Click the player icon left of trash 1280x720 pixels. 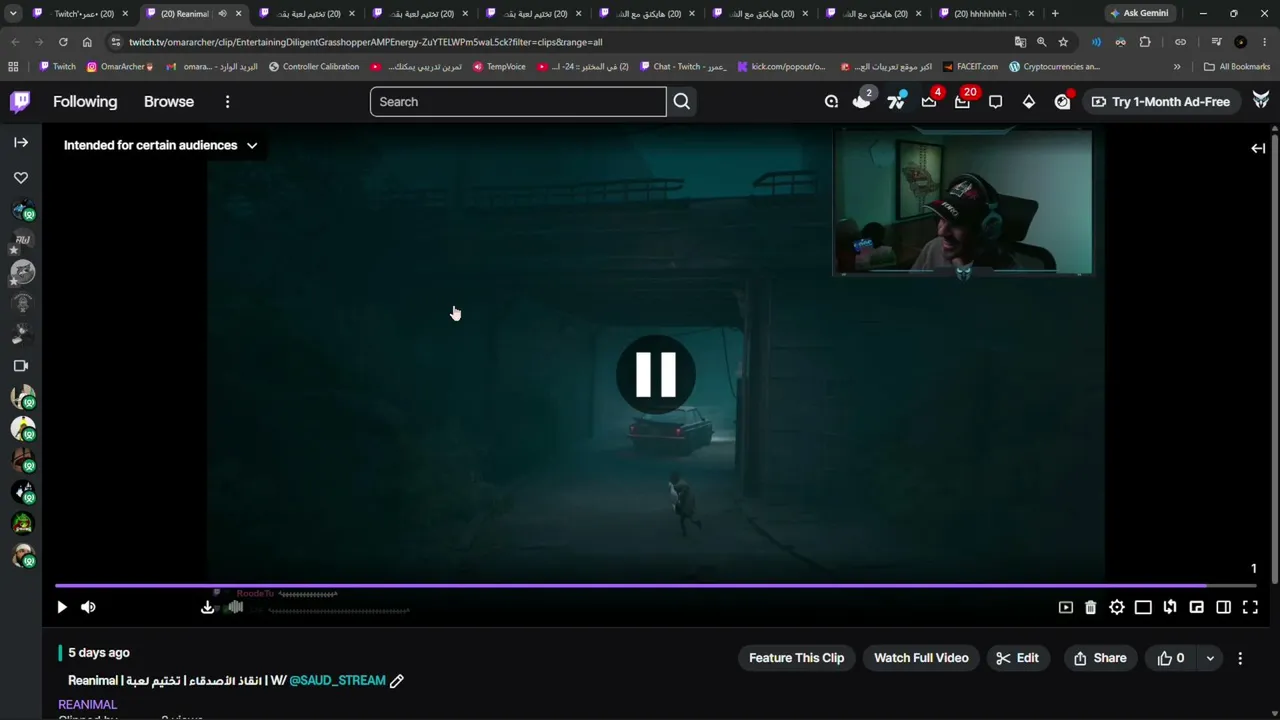click(x=1066, y=607)
